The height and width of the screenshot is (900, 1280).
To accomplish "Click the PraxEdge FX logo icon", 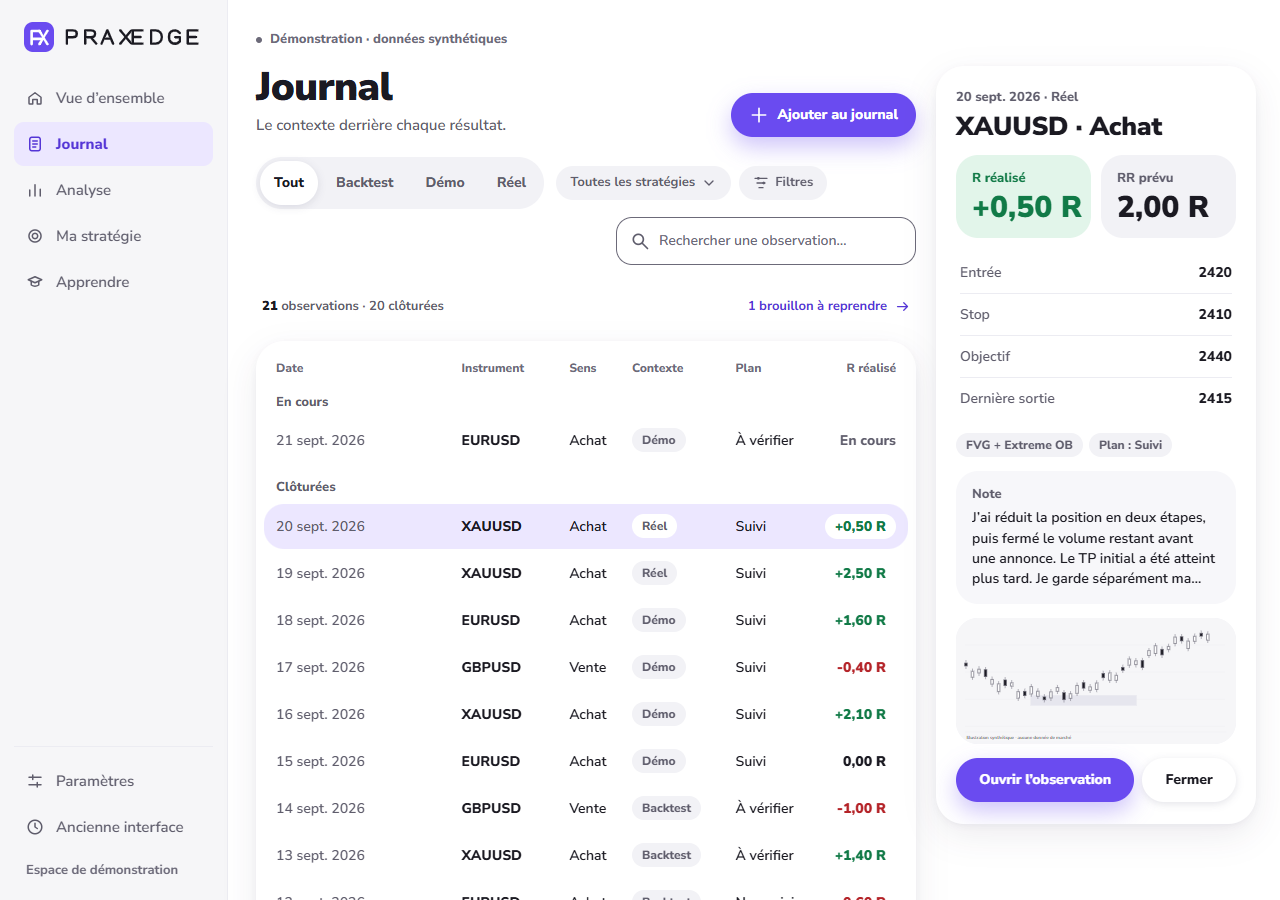I will click(x=39, y=37).
